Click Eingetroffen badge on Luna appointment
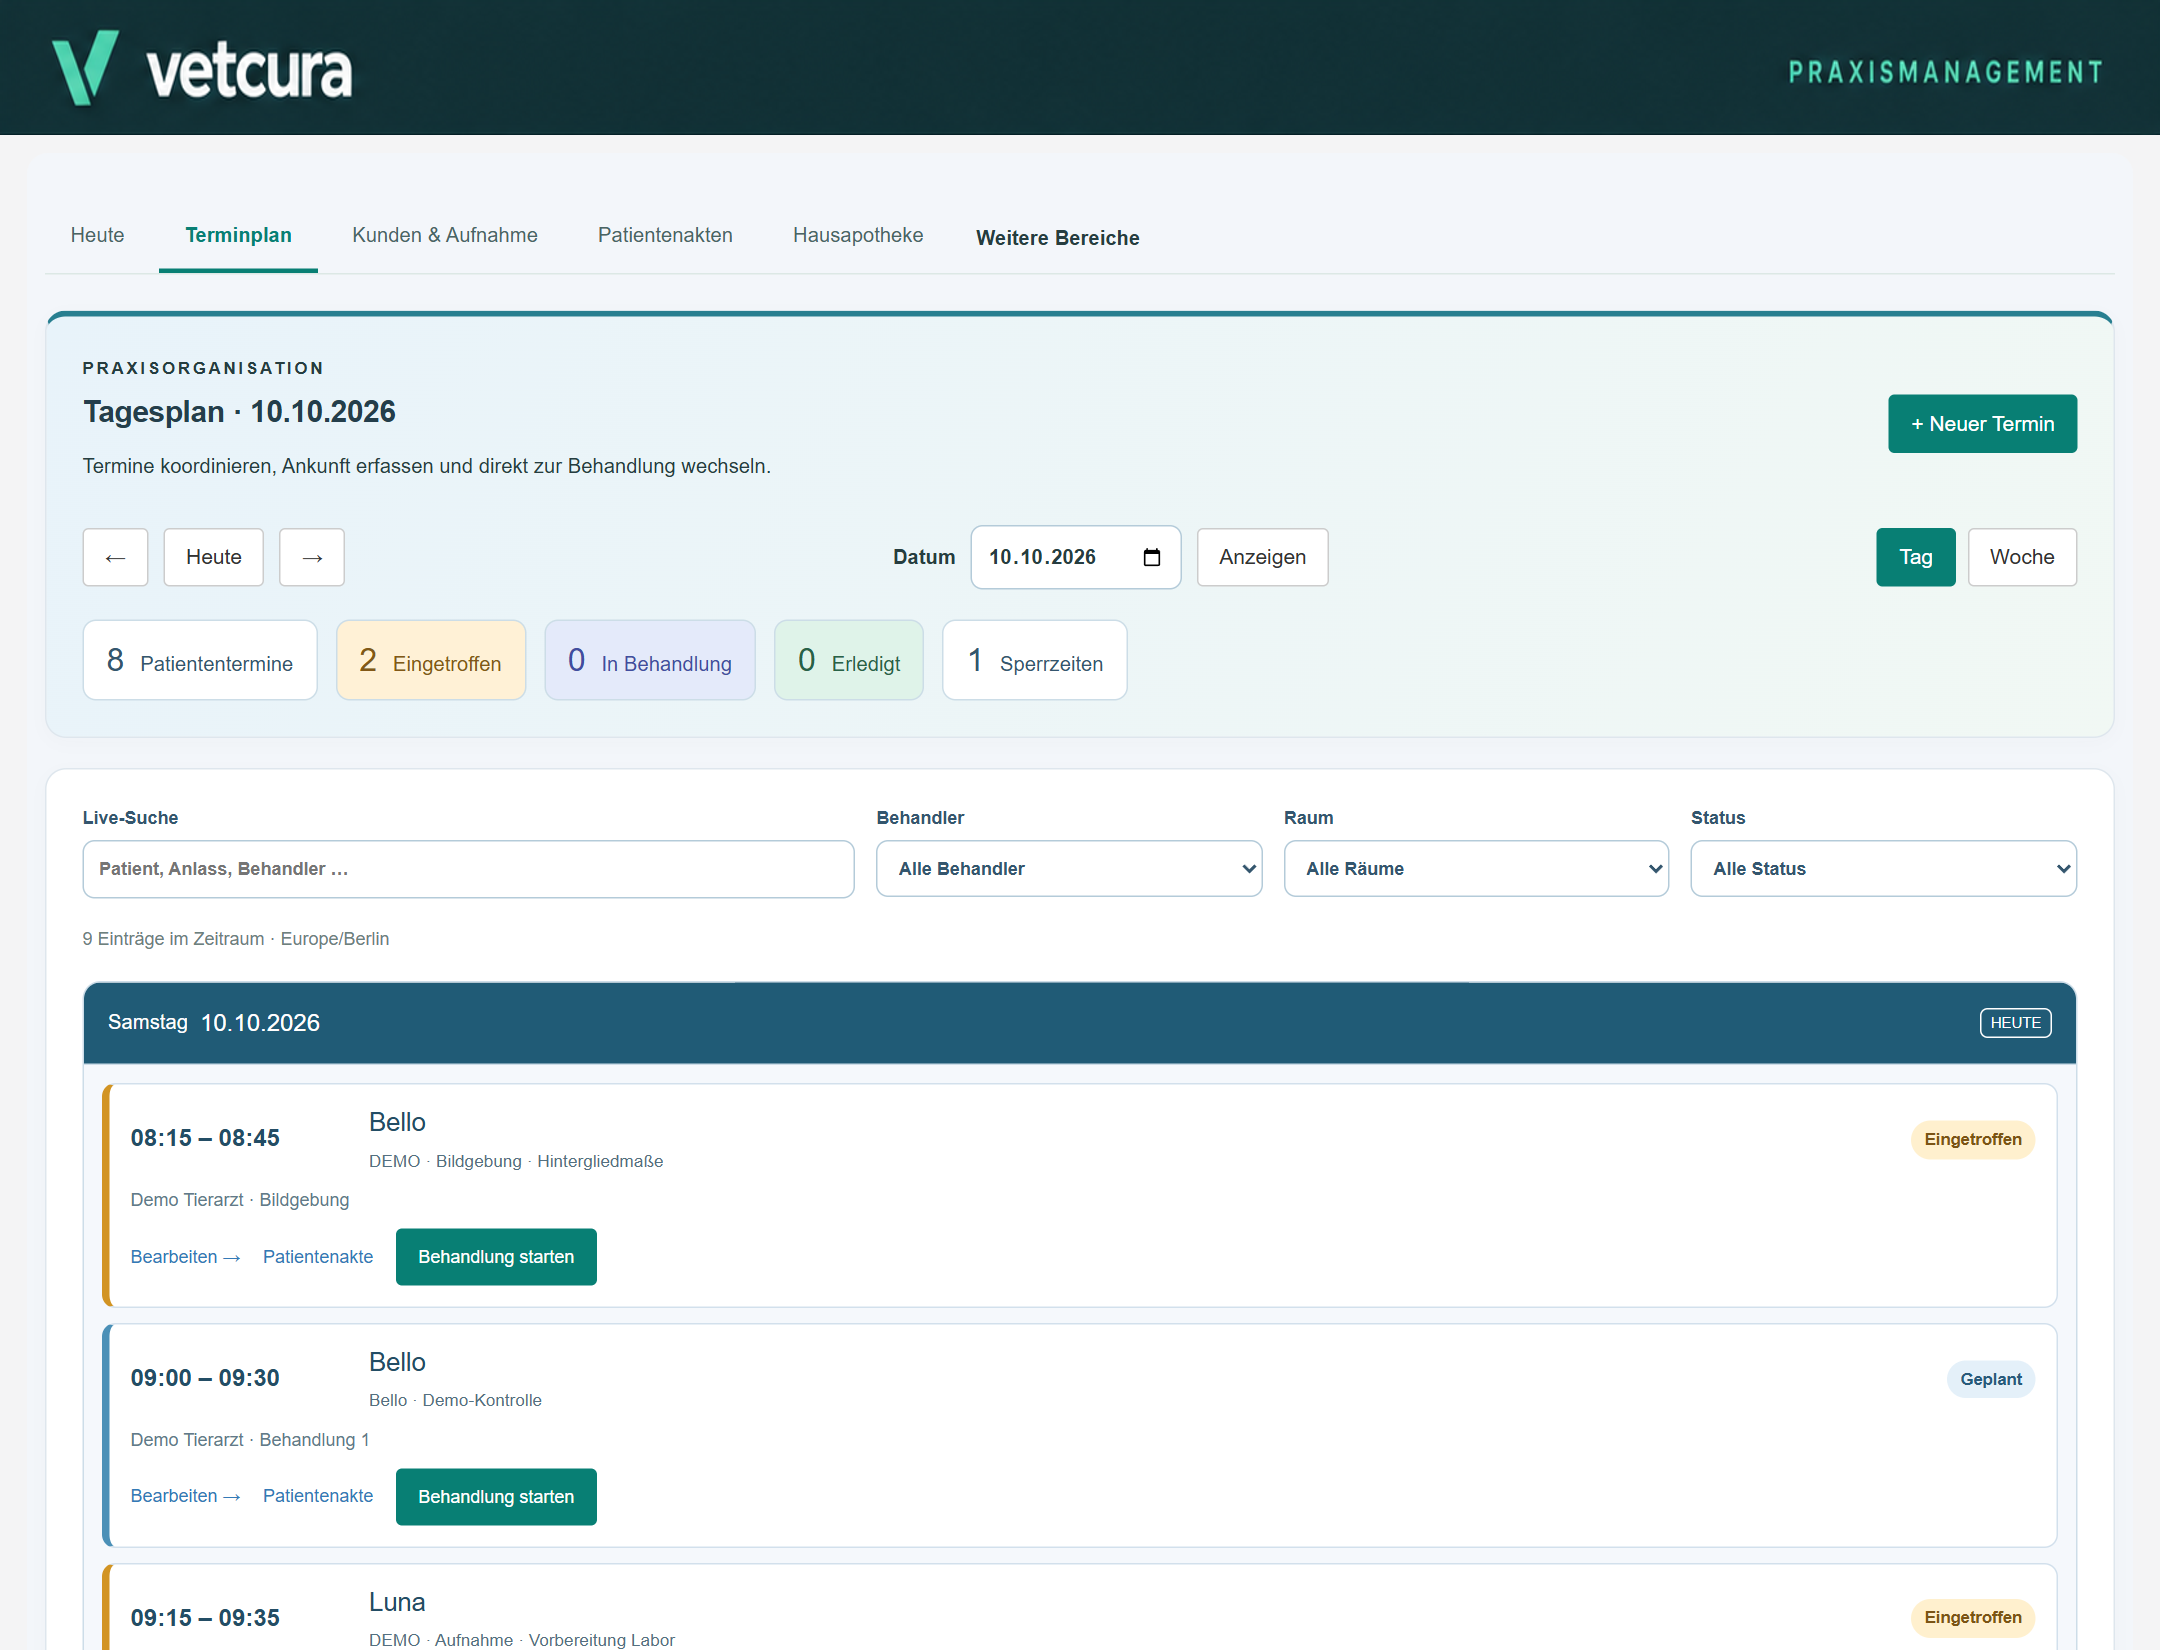2160x1650 pixels. pyautogui.click(x=1972, y=1618)
